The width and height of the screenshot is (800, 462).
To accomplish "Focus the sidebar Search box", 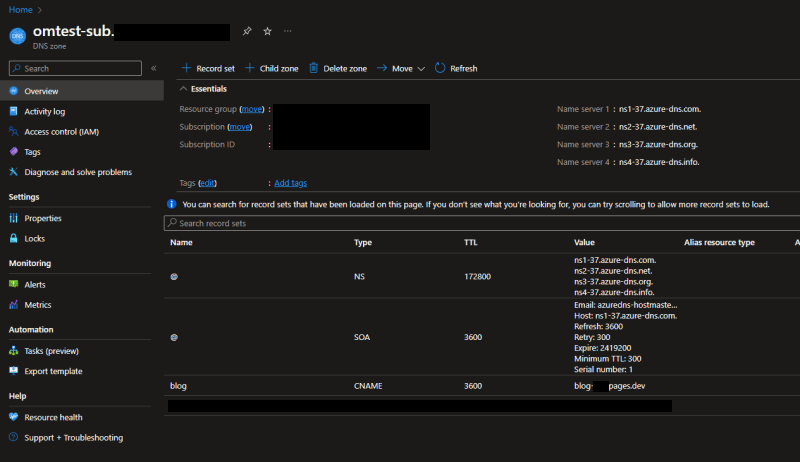I will (x=76, y=68).
